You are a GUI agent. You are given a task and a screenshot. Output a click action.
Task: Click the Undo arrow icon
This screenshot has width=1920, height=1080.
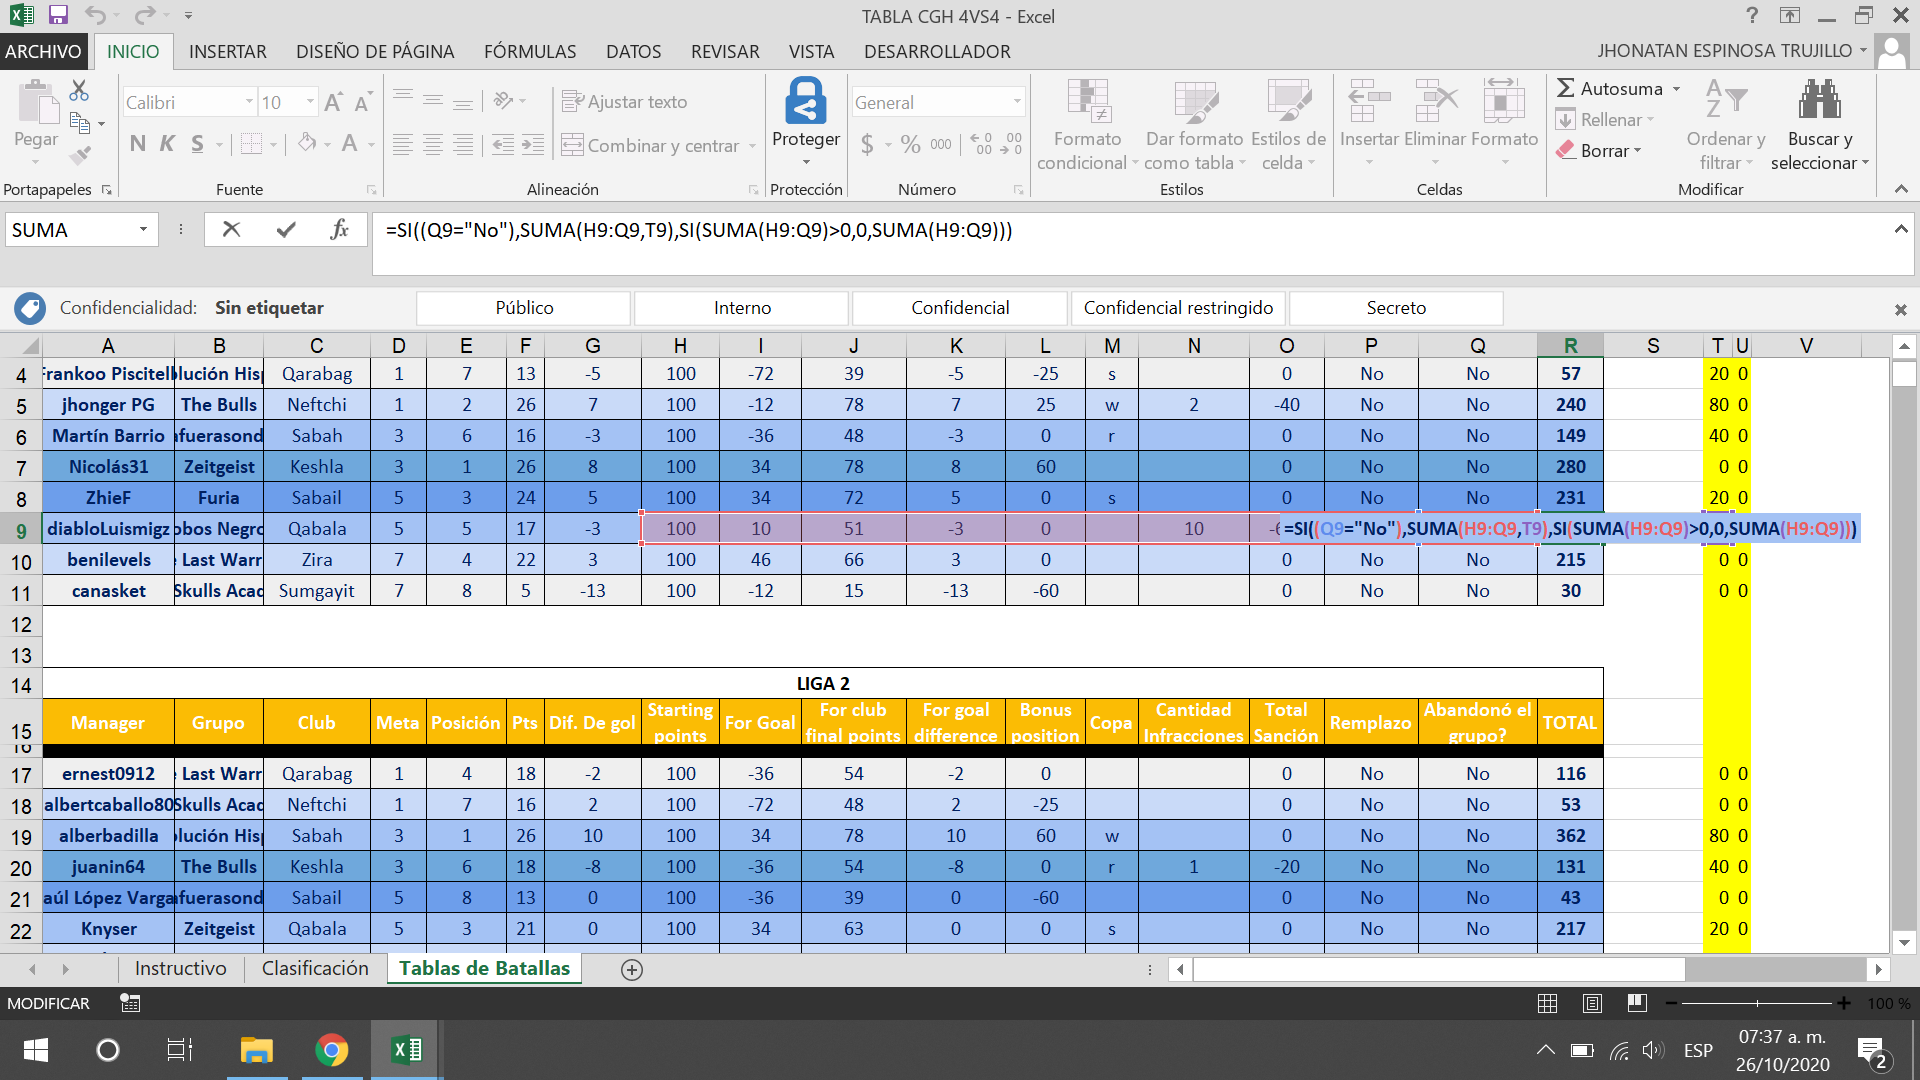[x=95, y=15]
